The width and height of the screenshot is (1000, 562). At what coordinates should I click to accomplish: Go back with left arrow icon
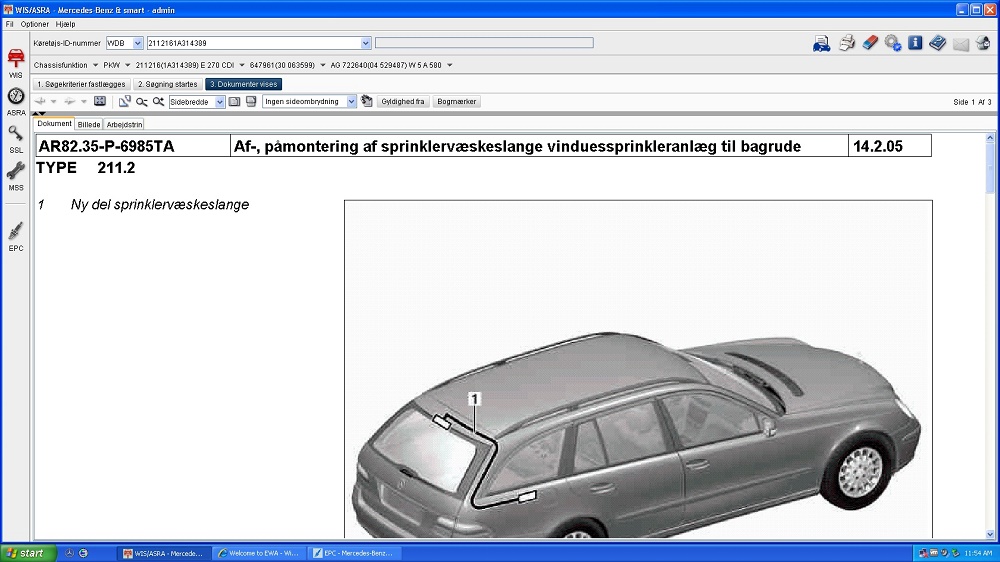[40, 101]
